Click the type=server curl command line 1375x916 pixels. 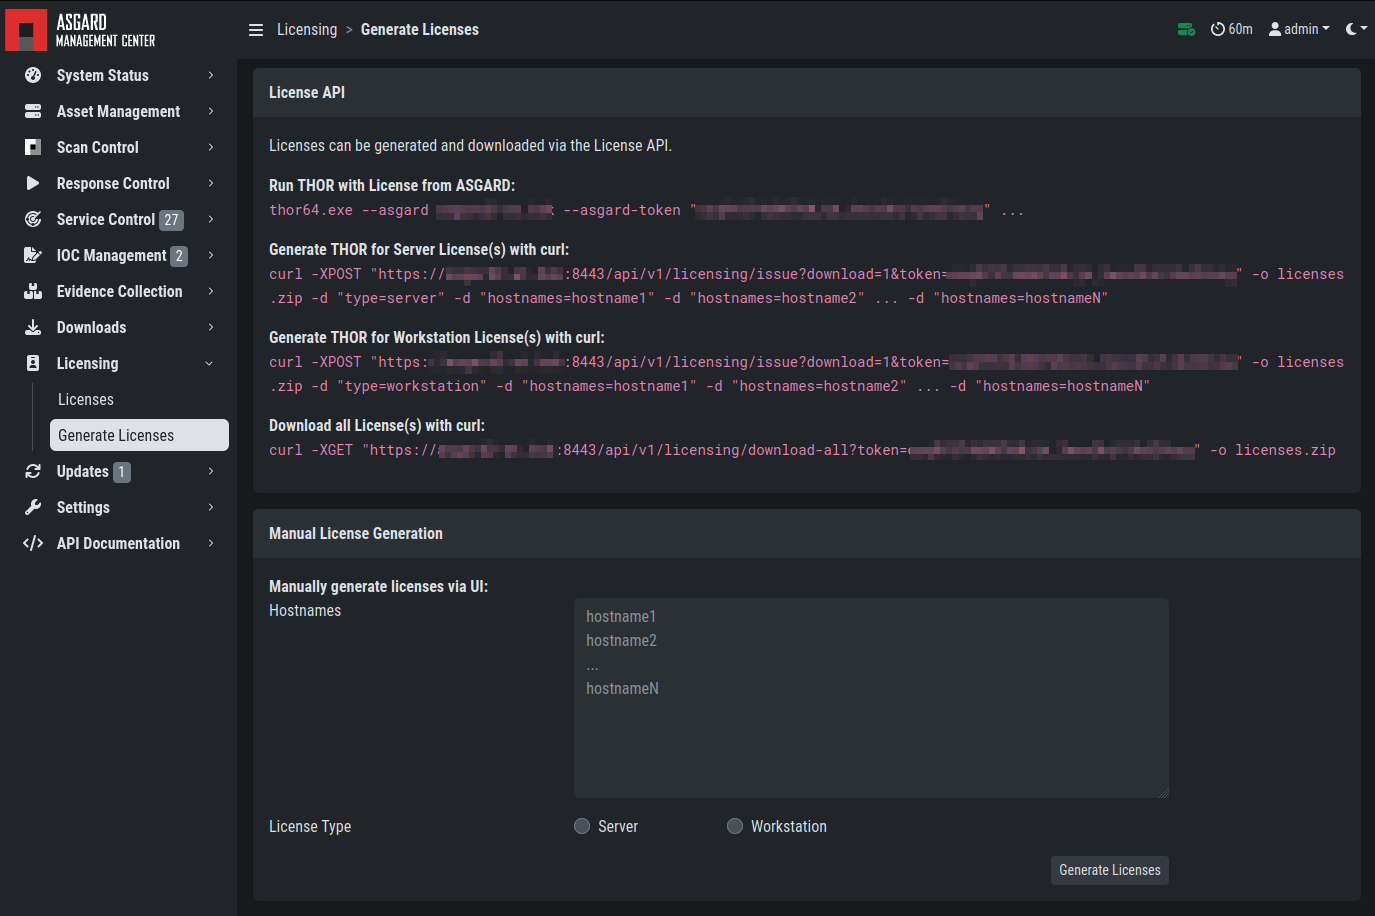click(806, 286)
